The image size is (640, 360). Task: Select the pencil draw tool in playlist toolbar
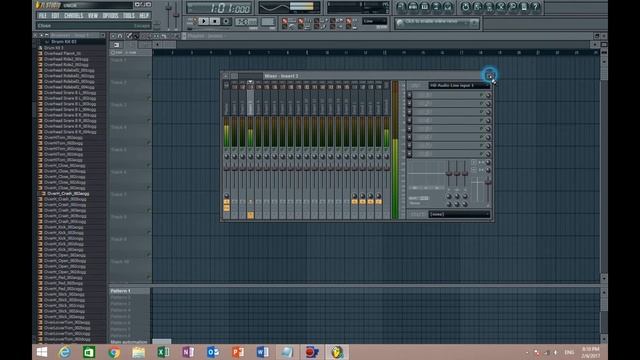point(129,36)
